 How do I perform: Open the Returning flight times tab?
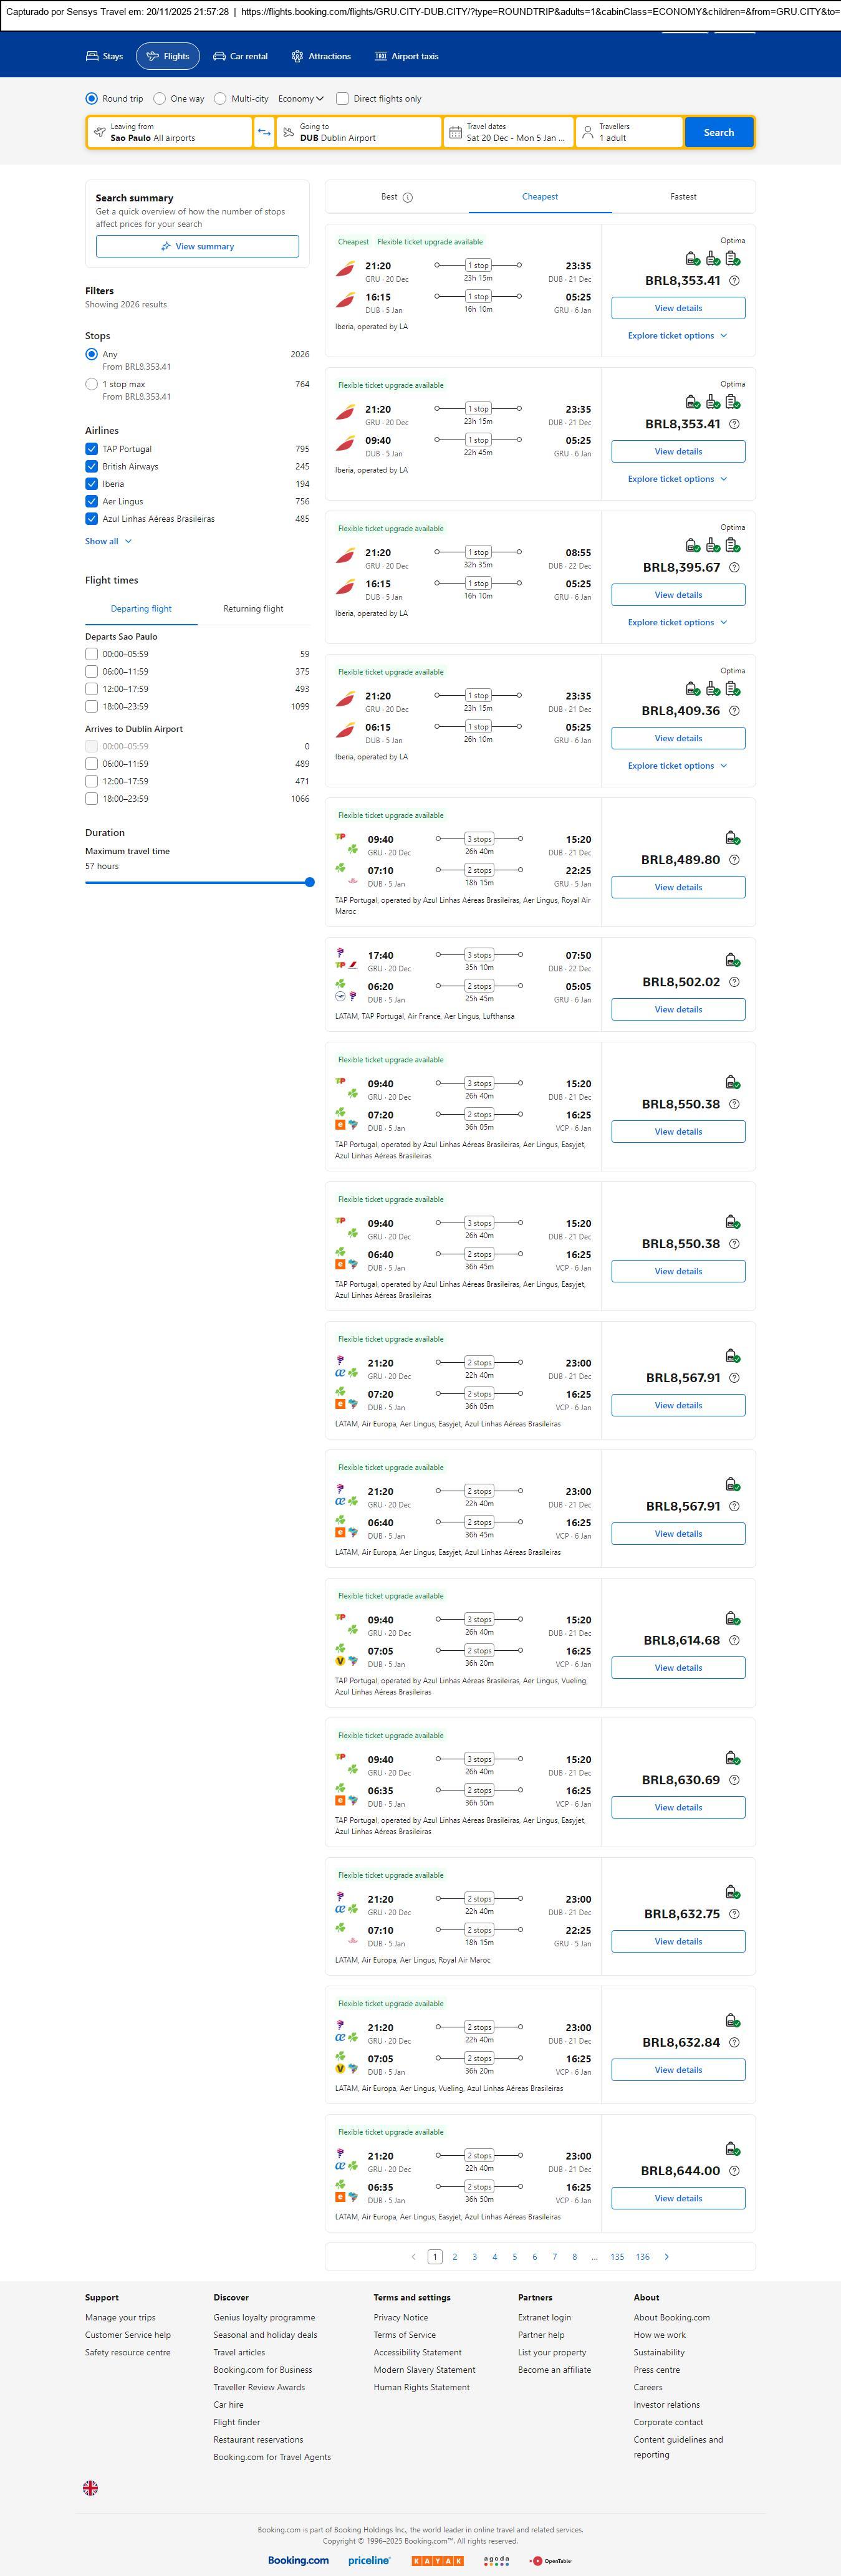tap(253, 608)
